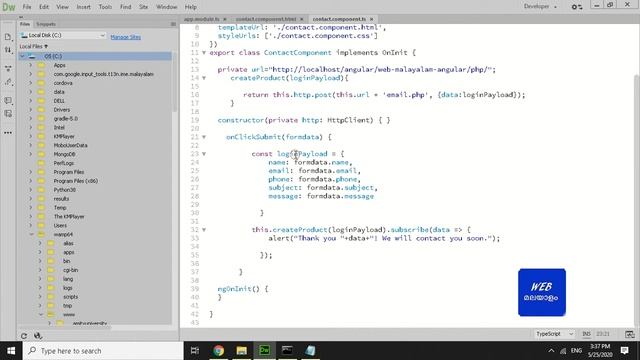640x360 pixels.
Task: Open the Find menu
Action: pos(125,7)
